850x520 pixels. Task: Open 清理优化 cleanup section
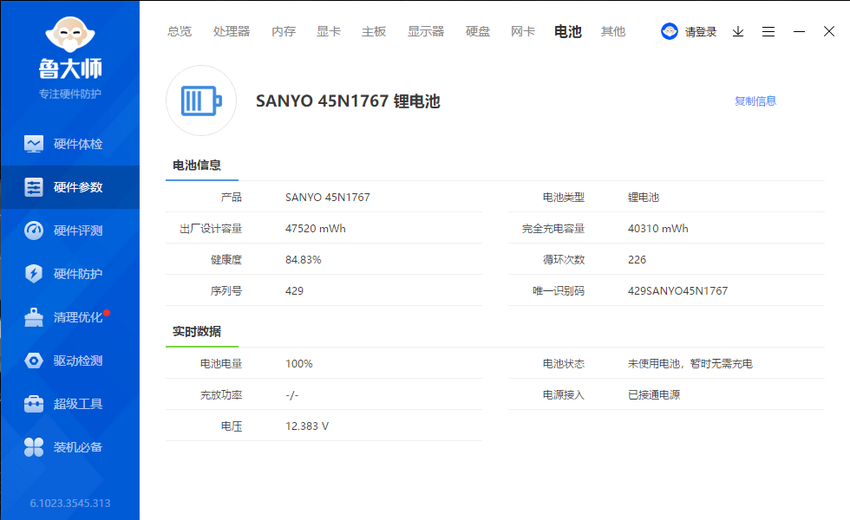70,317
